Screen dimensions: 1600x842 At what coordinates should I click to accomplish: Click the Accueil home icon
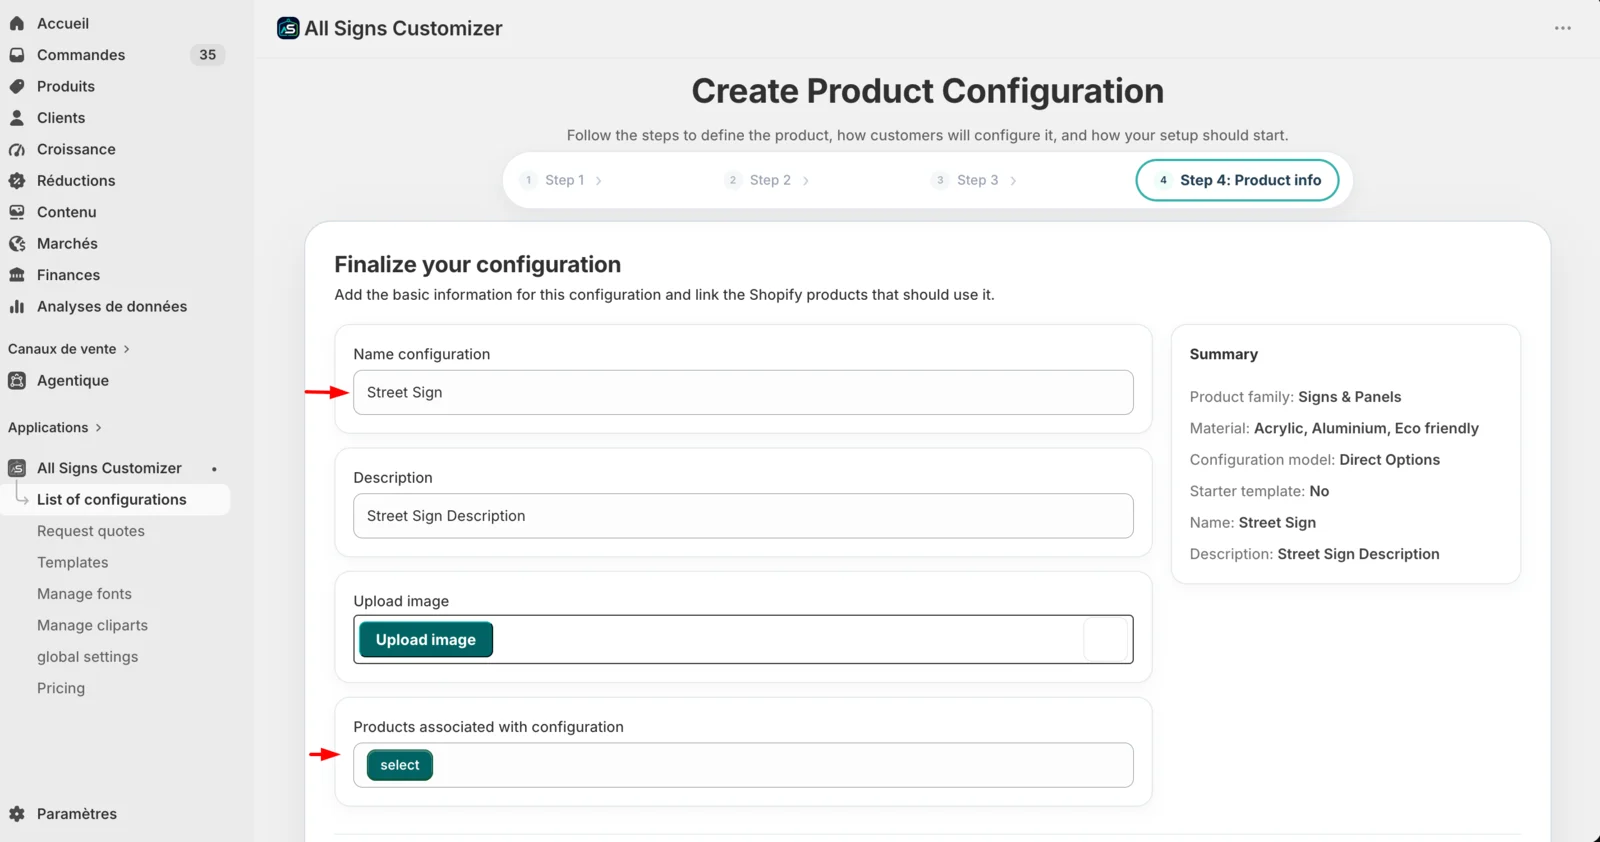pyautogui.click(x=17, y=23)
